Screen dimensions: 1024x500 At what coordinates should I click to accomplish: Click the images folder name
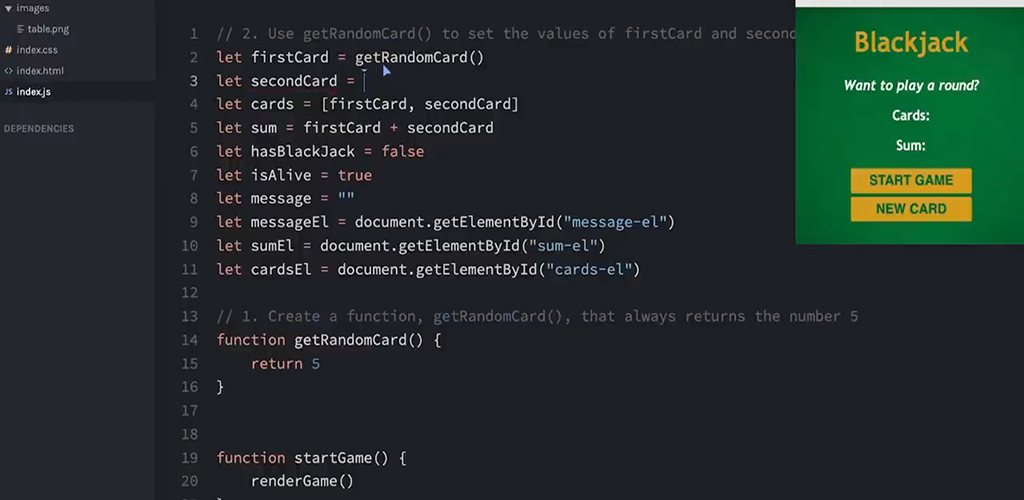click(x=33, y=8)
